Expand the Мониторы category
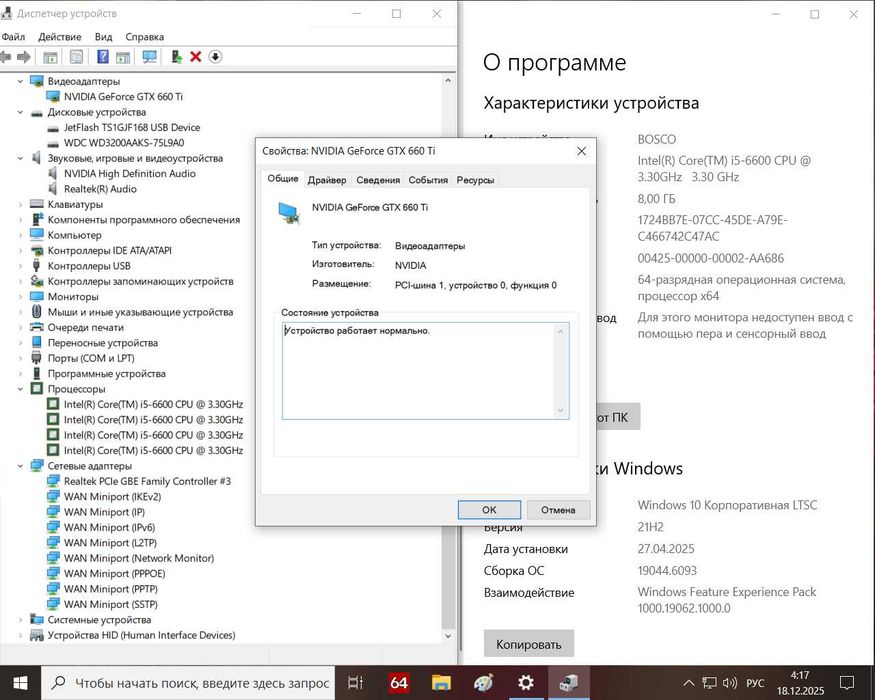875x700 pixels. (20, 296)
